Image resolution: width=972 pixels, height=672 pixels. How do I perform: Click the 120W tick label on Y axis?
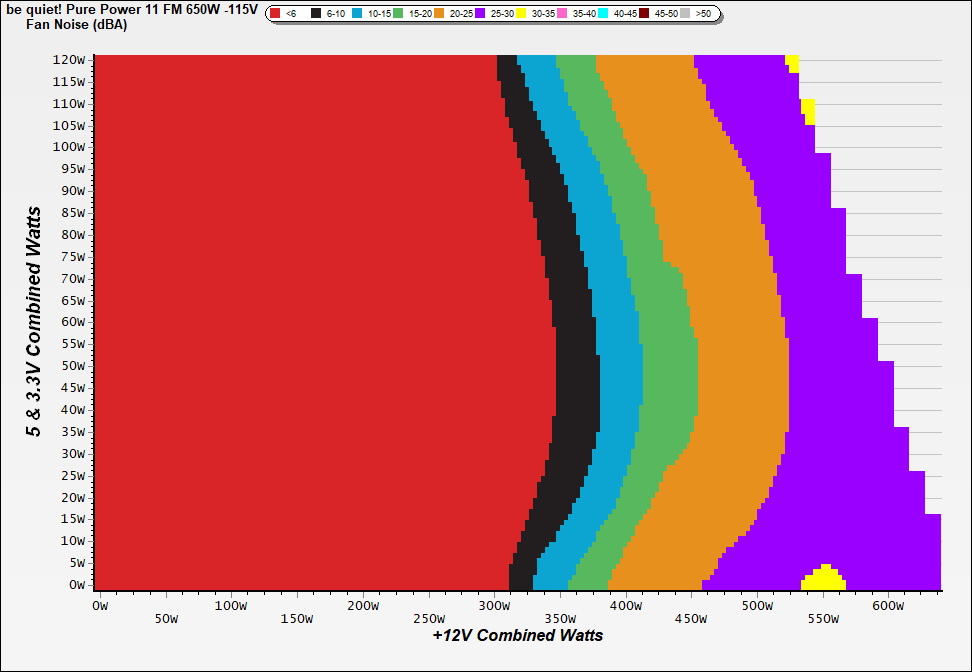(x=69, y=59)
